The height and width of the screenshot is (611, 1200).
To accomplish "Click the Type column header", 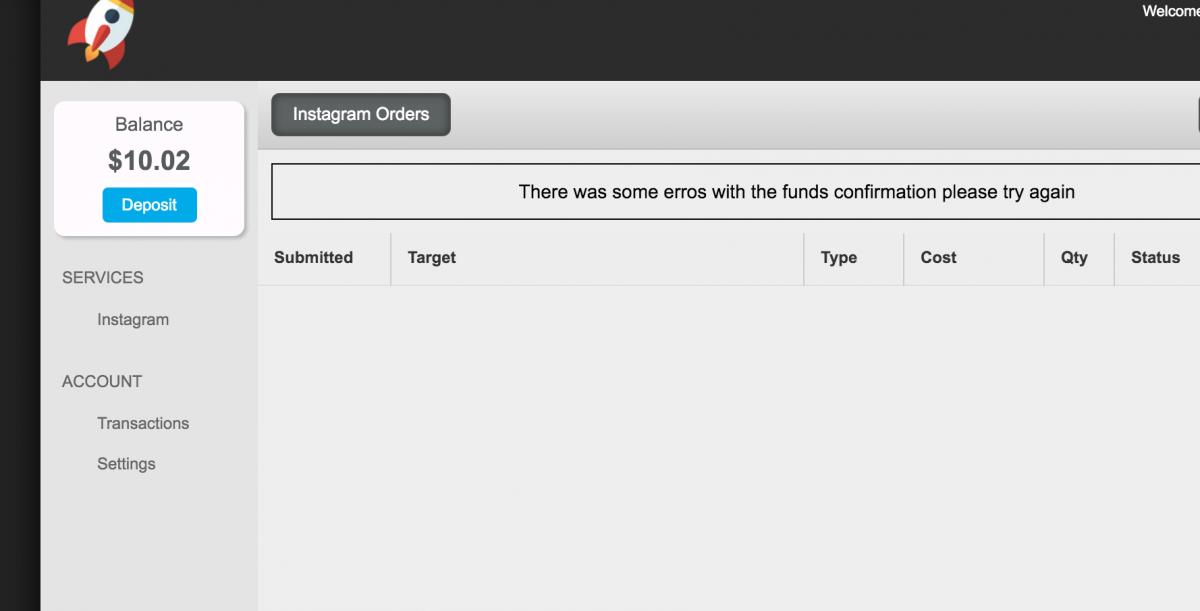I will tap(839, 257).
